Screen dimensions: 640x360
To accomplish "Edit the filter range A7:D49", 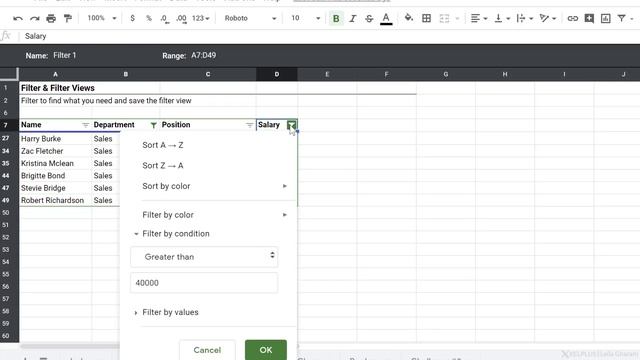I will pyautogui.click(x=204, y=55).
